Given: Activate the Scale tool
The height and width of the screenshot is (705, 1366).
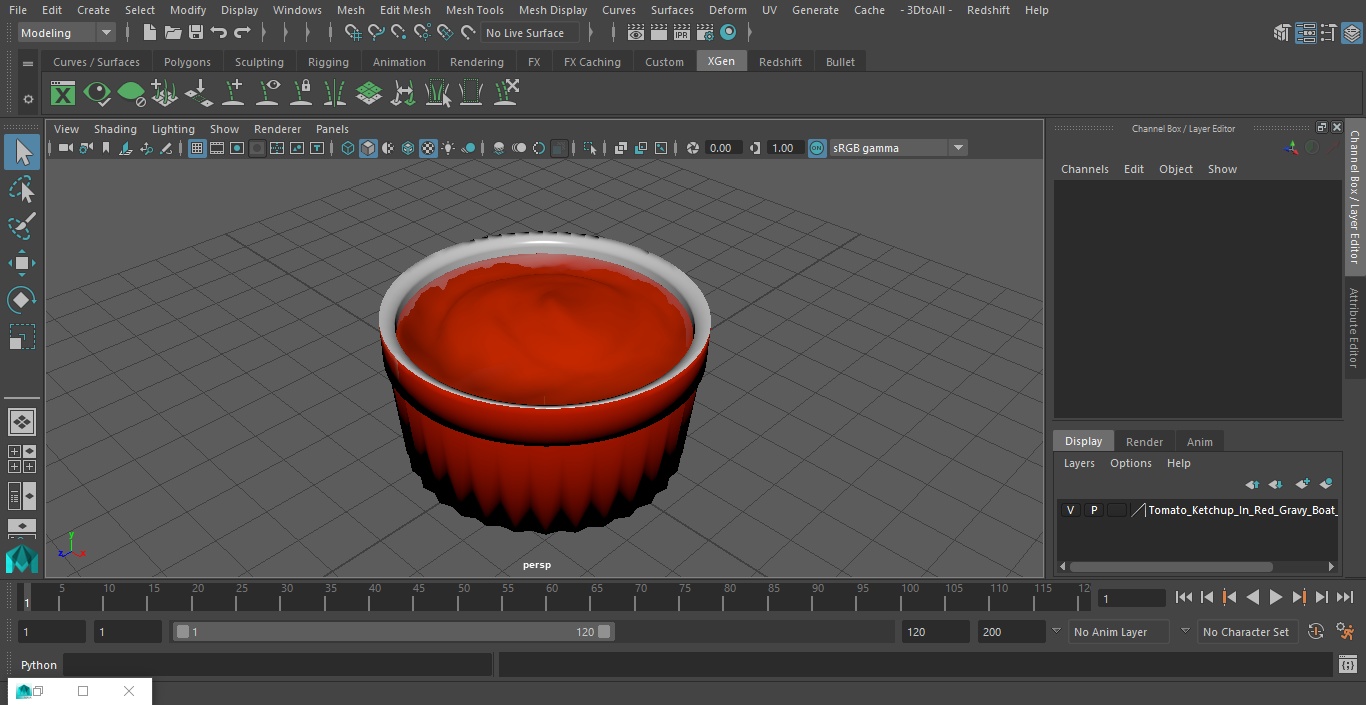Looking at the screenshot, I should pos(22,337).
